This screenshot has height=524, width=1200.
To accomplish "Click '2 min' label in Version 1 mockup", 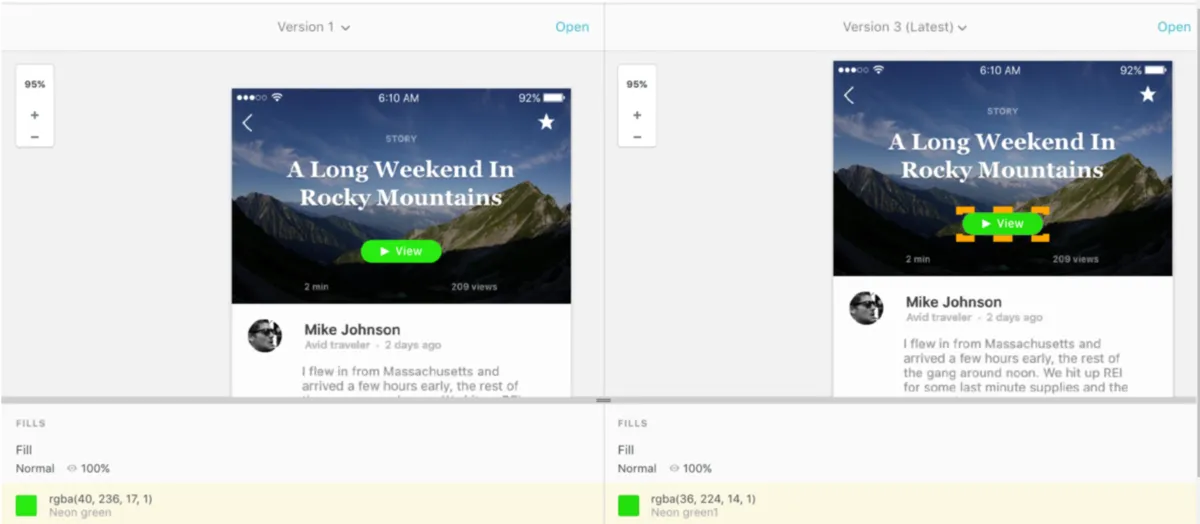I will [317, 287].
